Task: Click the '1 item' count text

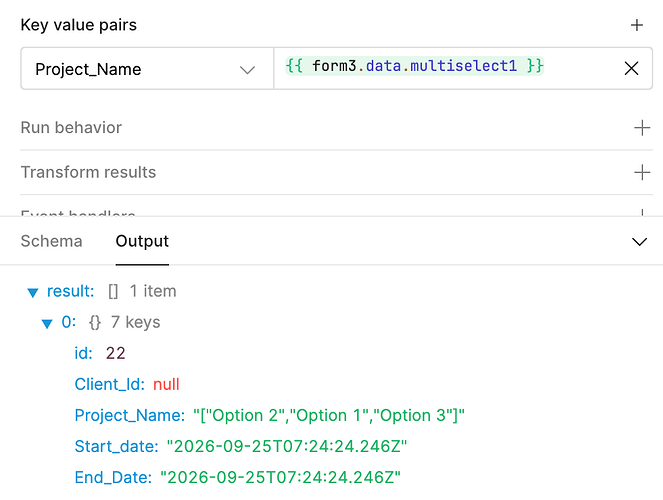Action: 153,291
